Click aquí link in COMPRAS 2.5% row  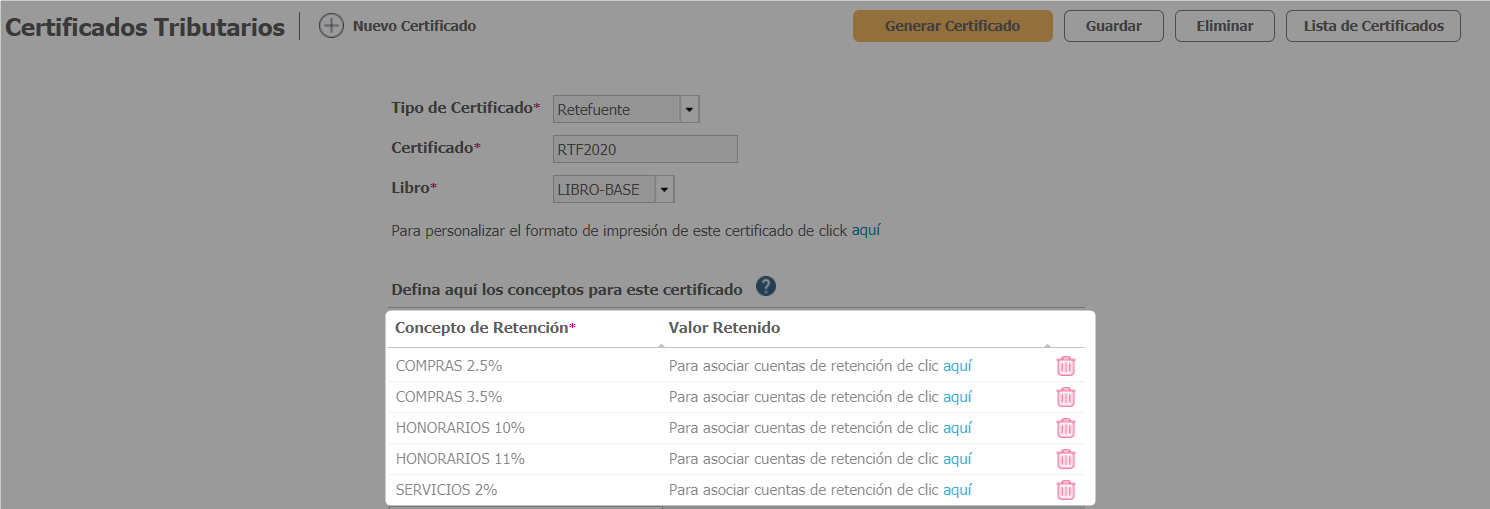(957, 366)
